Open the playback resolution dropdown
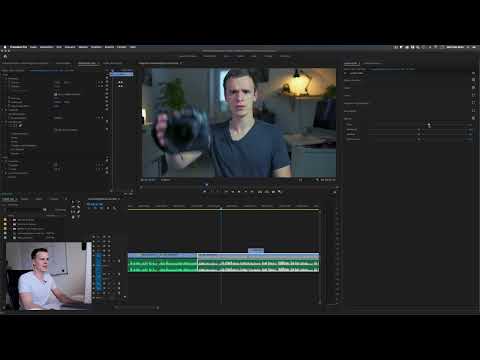This screenshot has height=360, width=480. point(301,180)
